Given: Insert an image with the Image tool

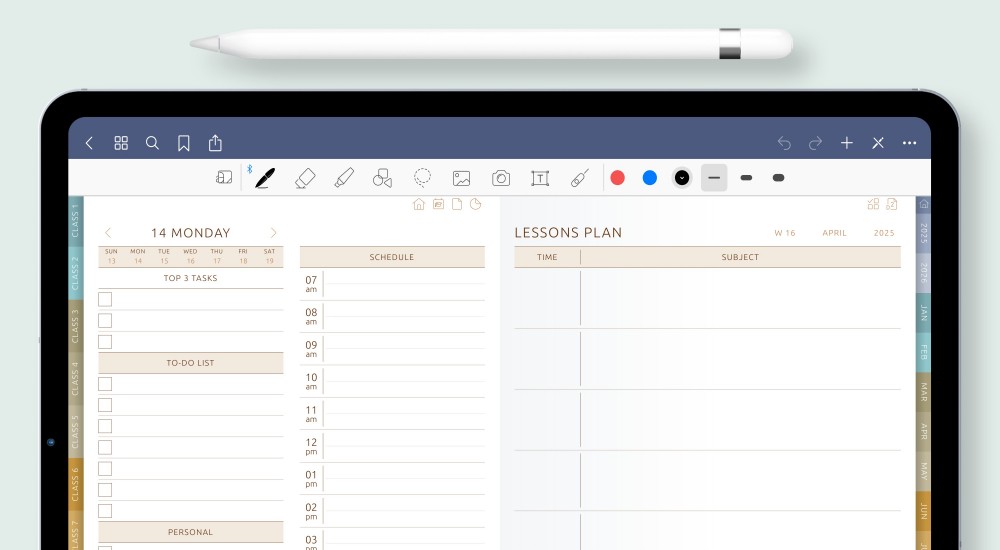Looking at the screenshot, I should (461, 178).
